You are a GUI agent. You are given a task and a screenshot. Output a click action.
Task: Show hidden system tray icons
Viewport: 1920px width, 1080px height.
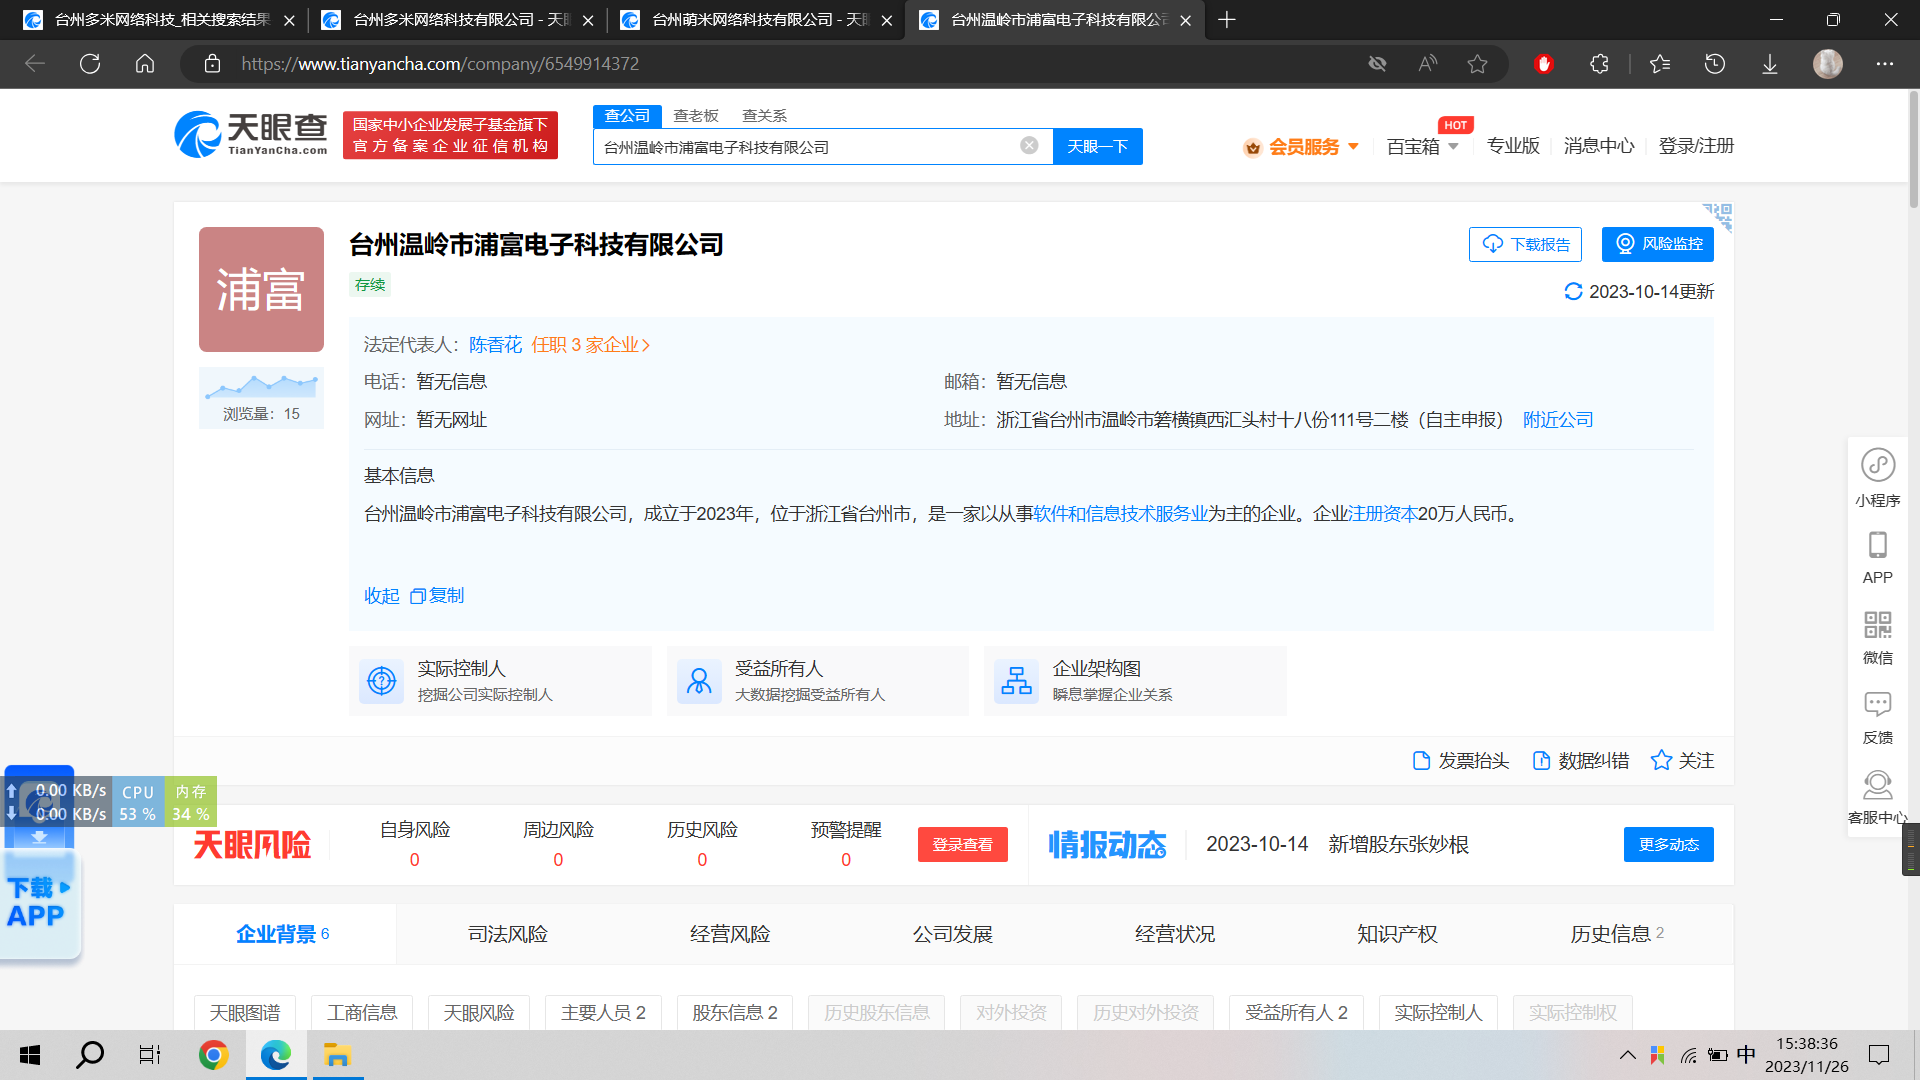[1628, 1055]
